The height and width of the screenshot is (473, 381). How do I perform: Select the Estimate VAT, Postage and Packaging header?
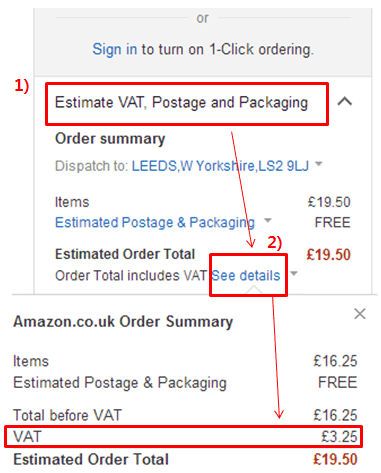[x=181, y=102]
